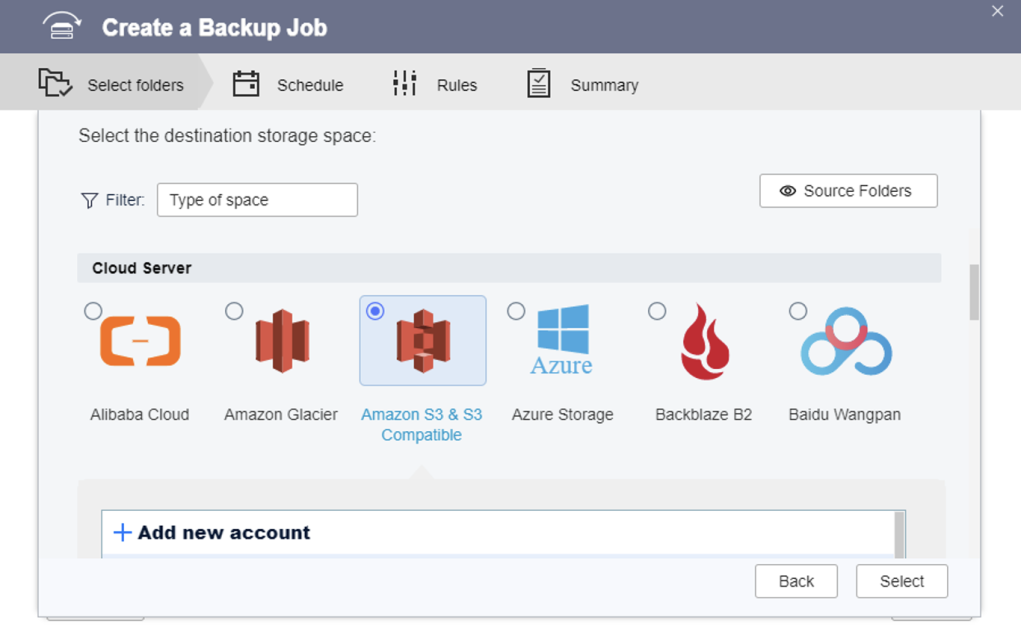
Task: Click the Create a Backup Job title
Action: click(x=214, y=27)
